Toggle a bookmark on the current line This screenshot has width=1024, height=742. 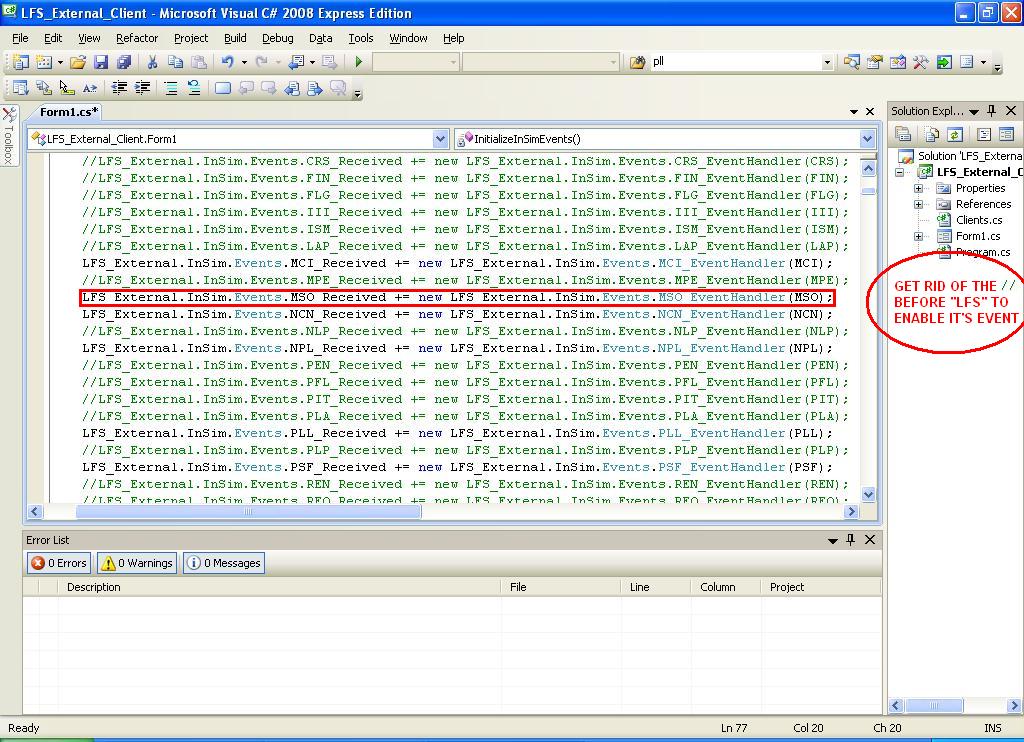[223, 88]
